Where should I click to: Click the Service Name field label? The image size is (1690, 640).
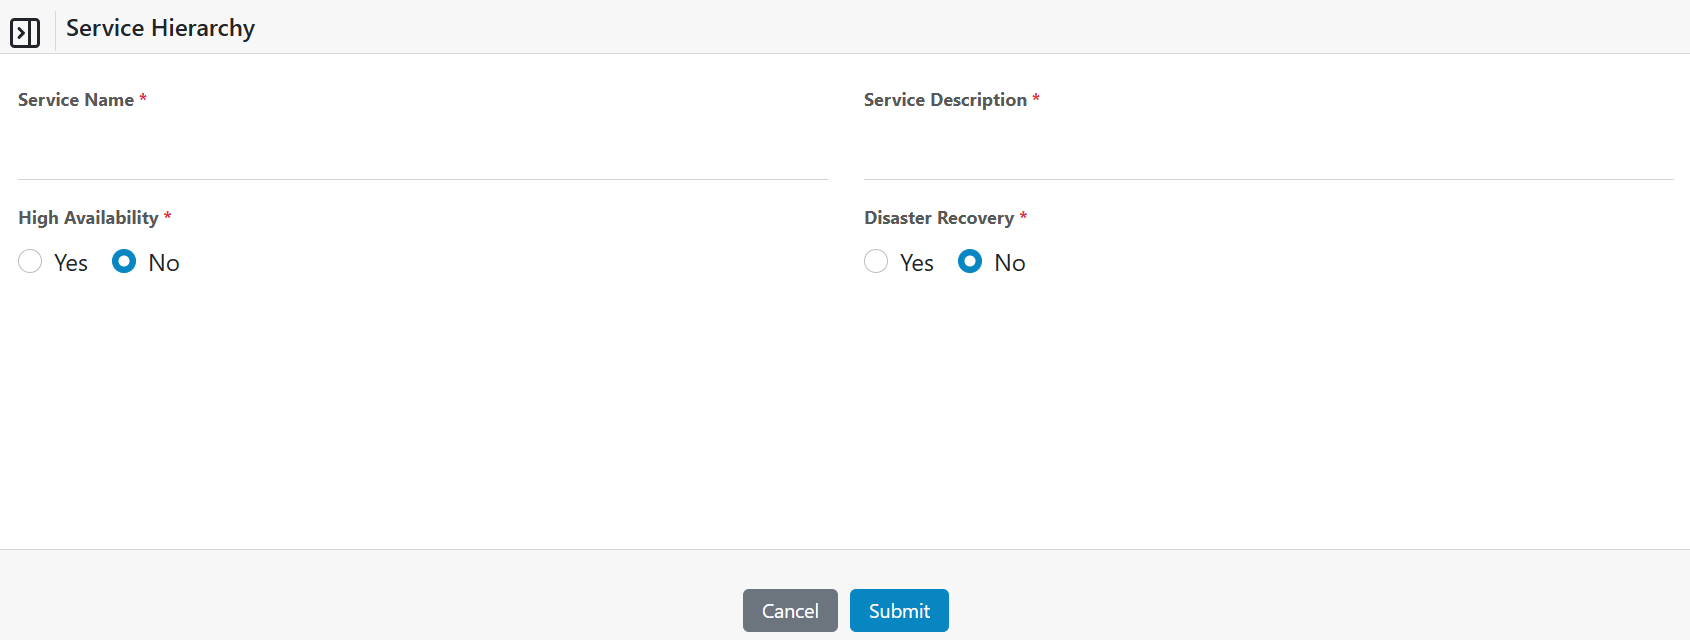[76, 100]
